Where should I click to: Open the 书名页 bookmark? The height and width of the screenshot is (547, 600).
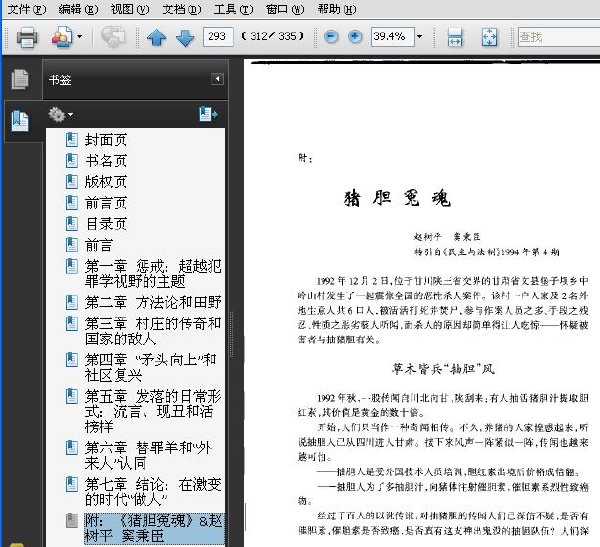(x=106, y=161)
